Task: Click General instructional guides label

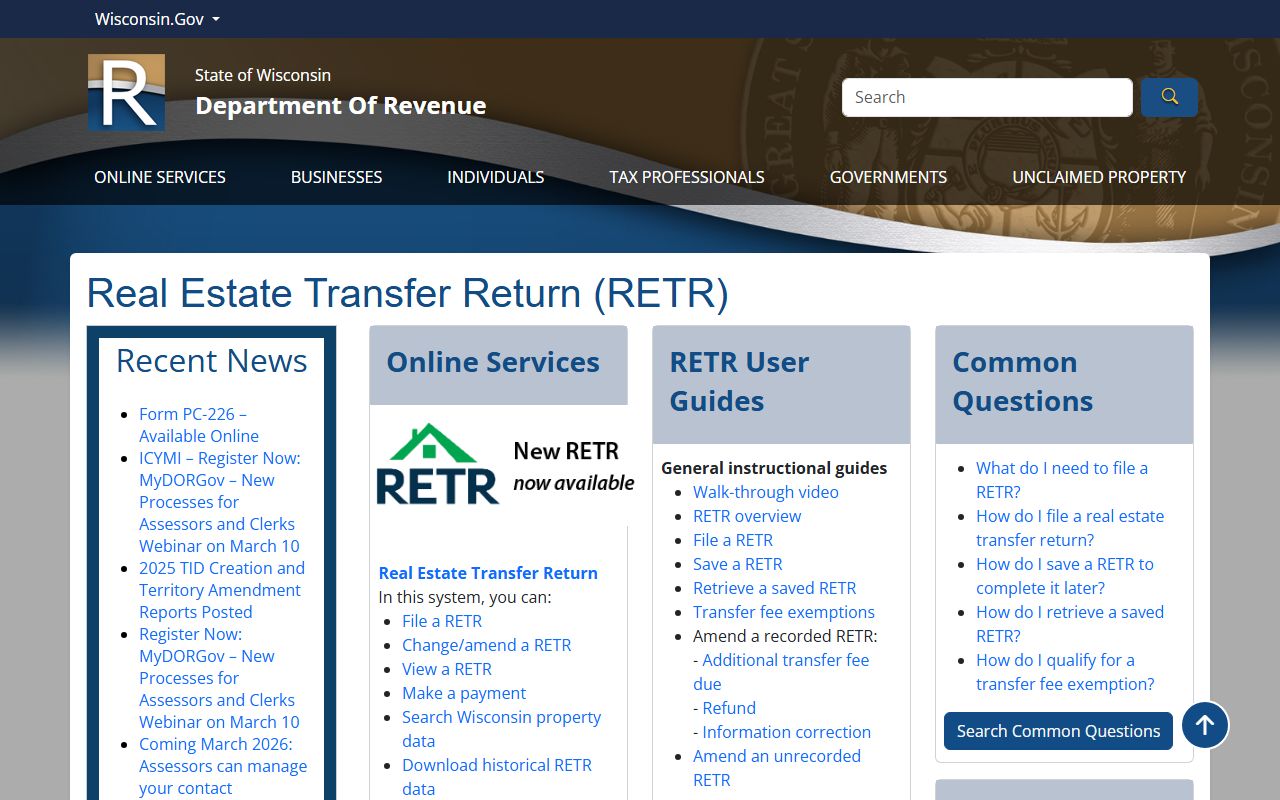Action: point(774,468)
